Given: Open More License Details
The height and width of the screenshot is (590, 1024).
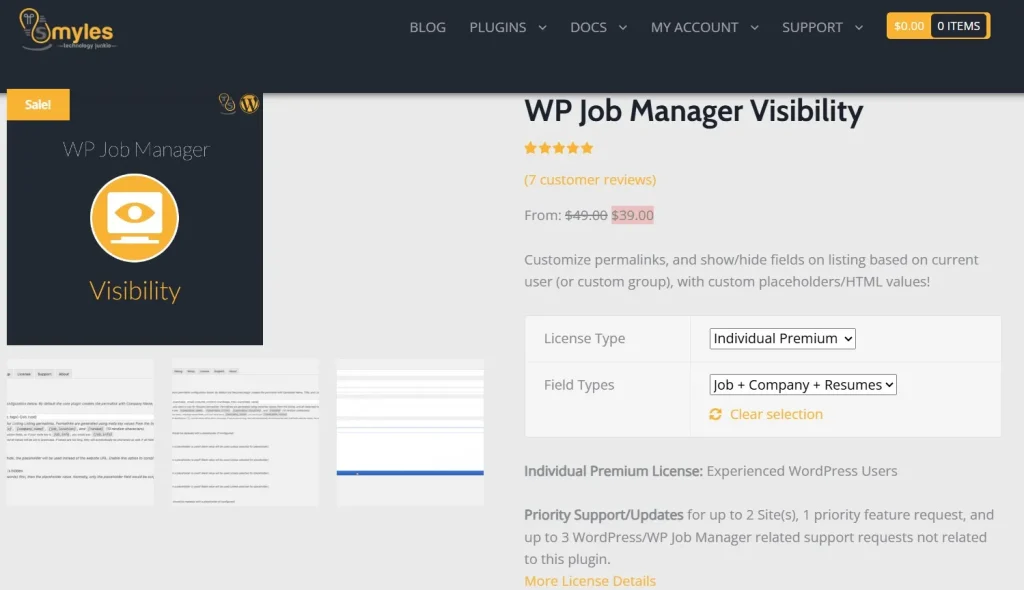Looking at the screenshot, I should (x=589, y=580).
